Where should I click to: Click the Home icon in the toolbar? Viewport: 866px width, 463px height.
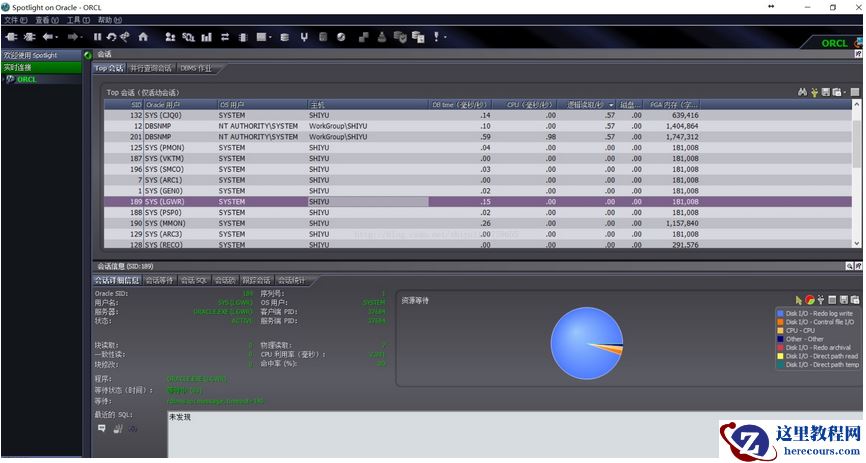[x=142, y=37]
